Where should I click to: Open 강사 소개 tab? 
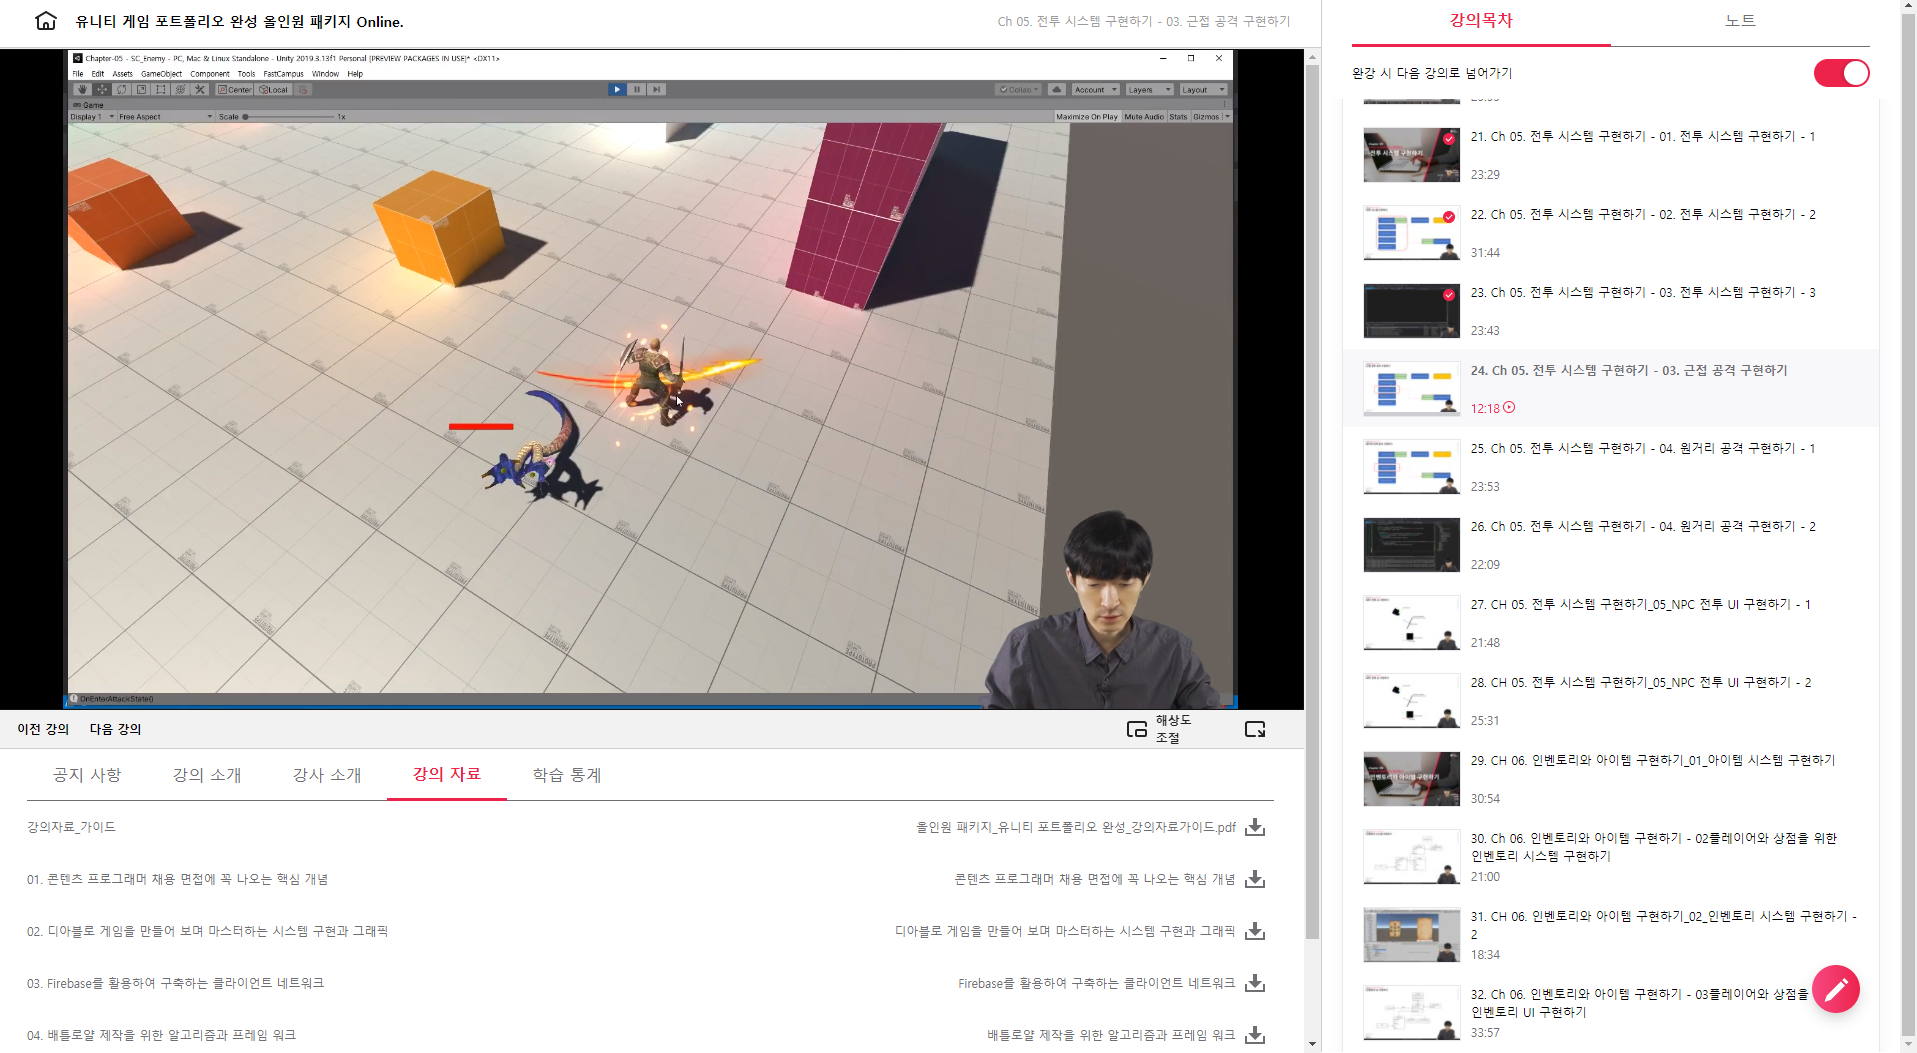pos(327,775)
